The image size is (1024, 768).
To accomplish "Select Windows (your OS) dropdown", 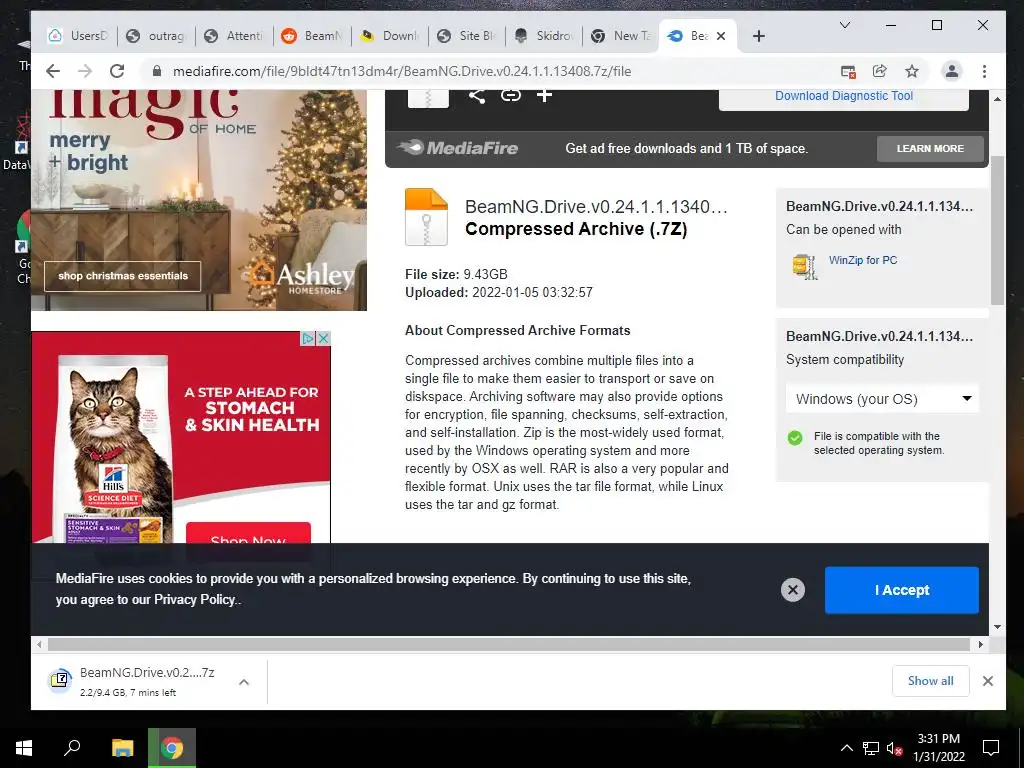I will click(882, 399).
